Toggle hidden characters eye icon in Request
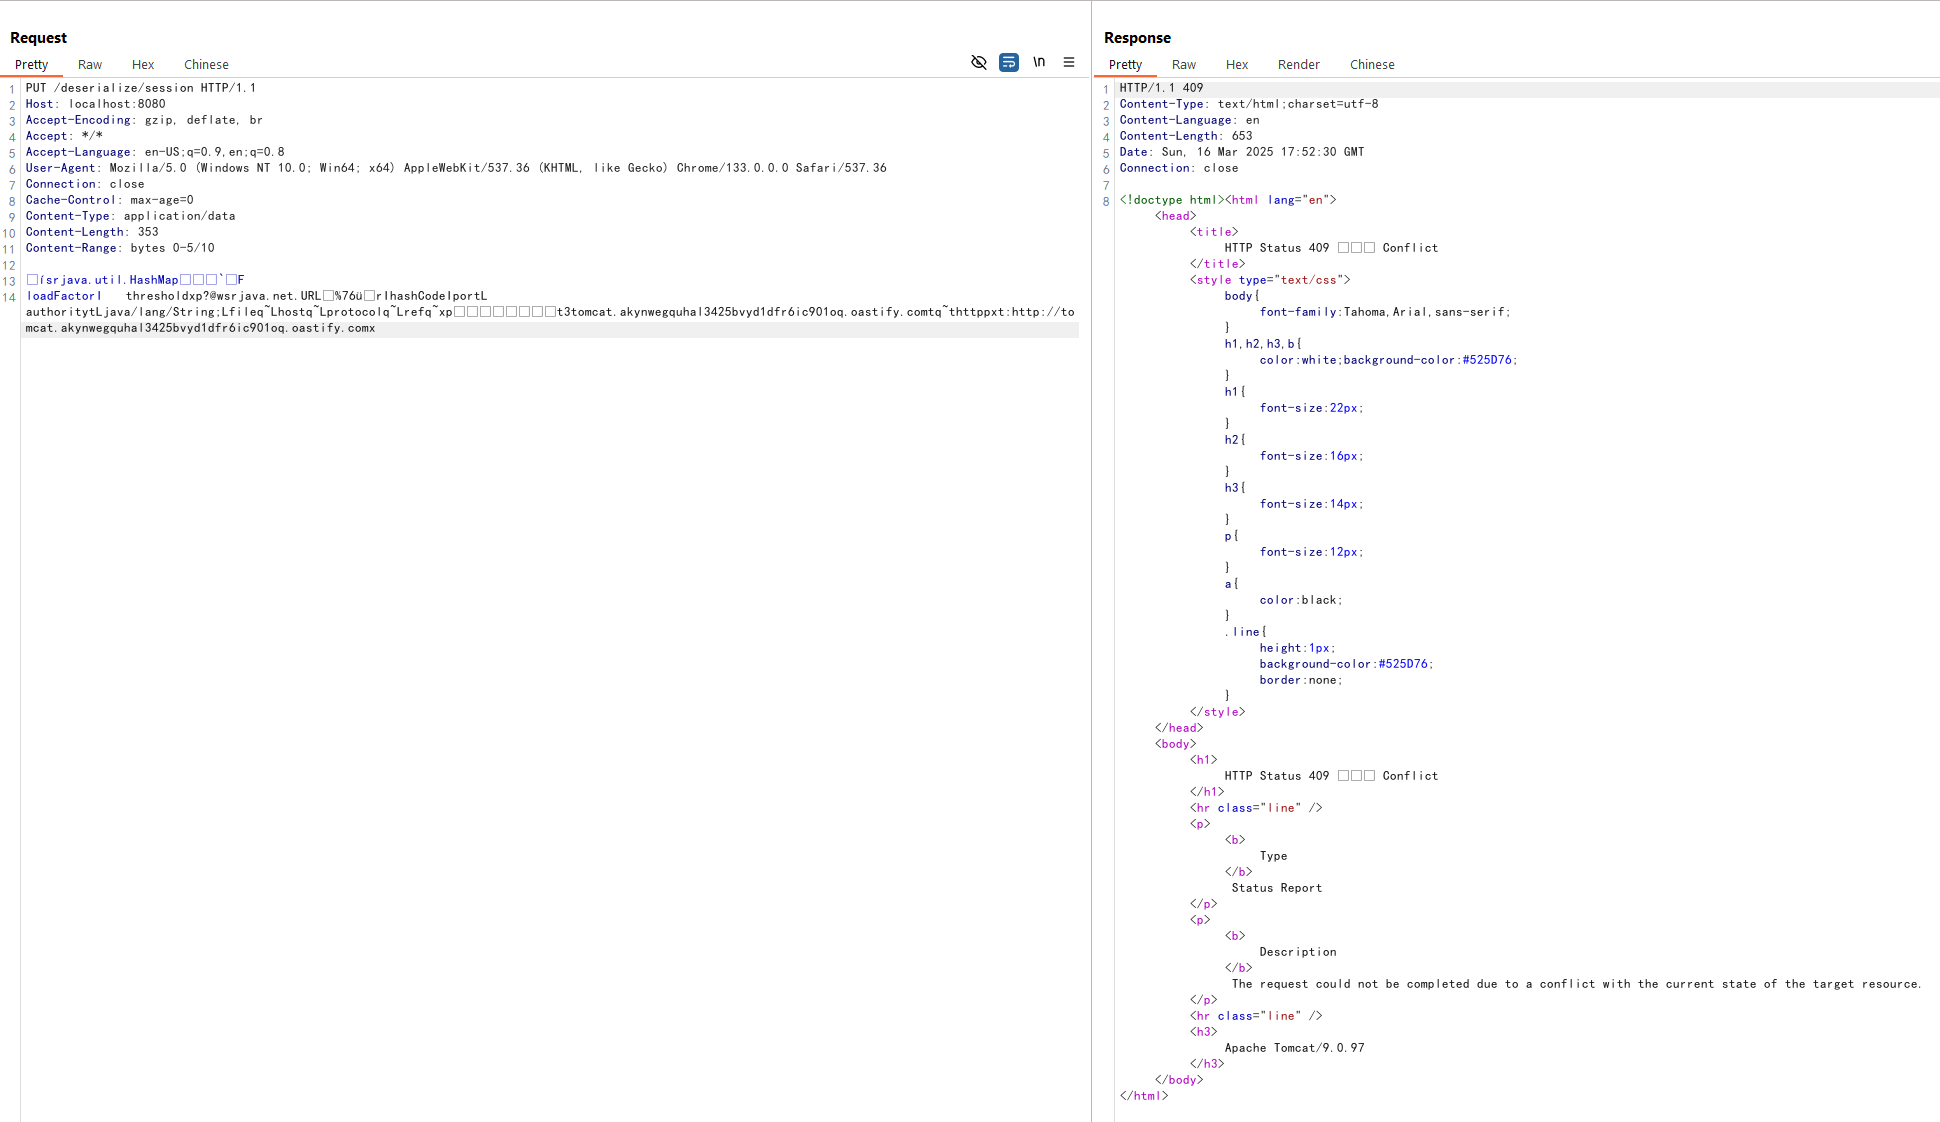 (x=979, y=62)
